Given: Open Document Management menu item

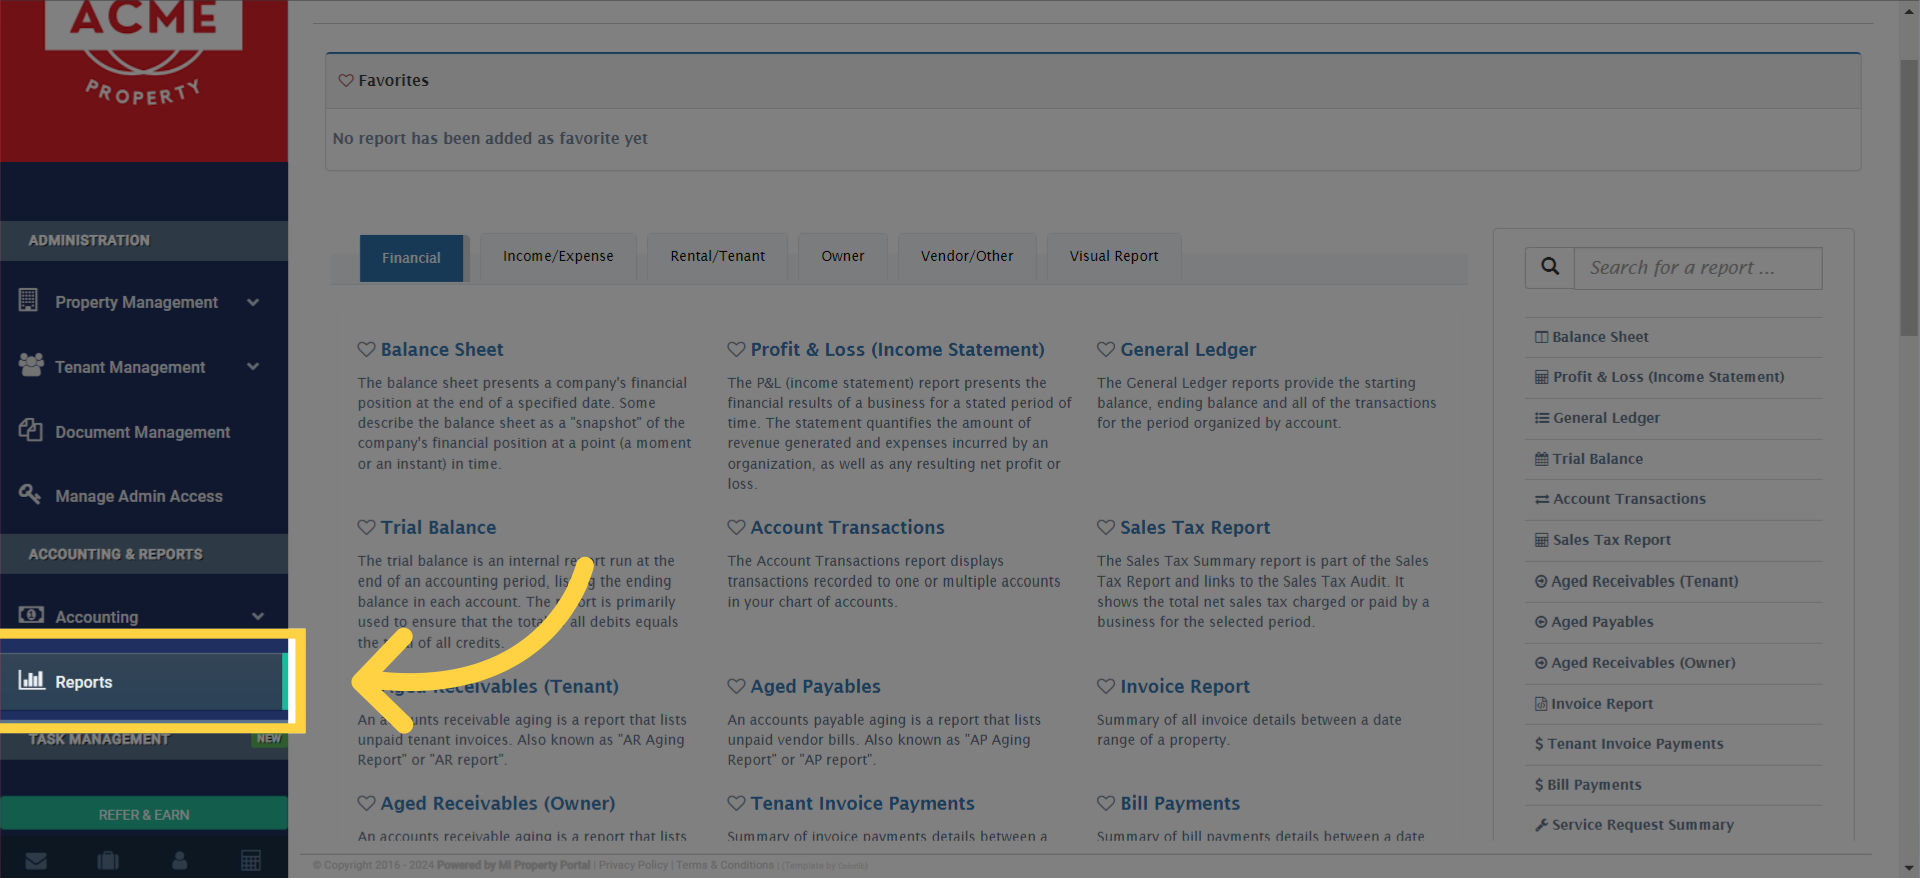Looking at the screenshot, I should (x=144, y=432).
